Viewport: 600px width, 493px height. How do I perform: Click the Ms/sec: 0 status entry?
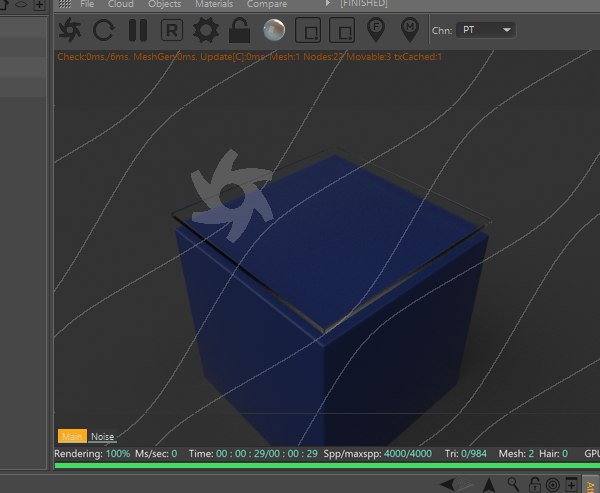pyautogui.click(x=156, y=454)
